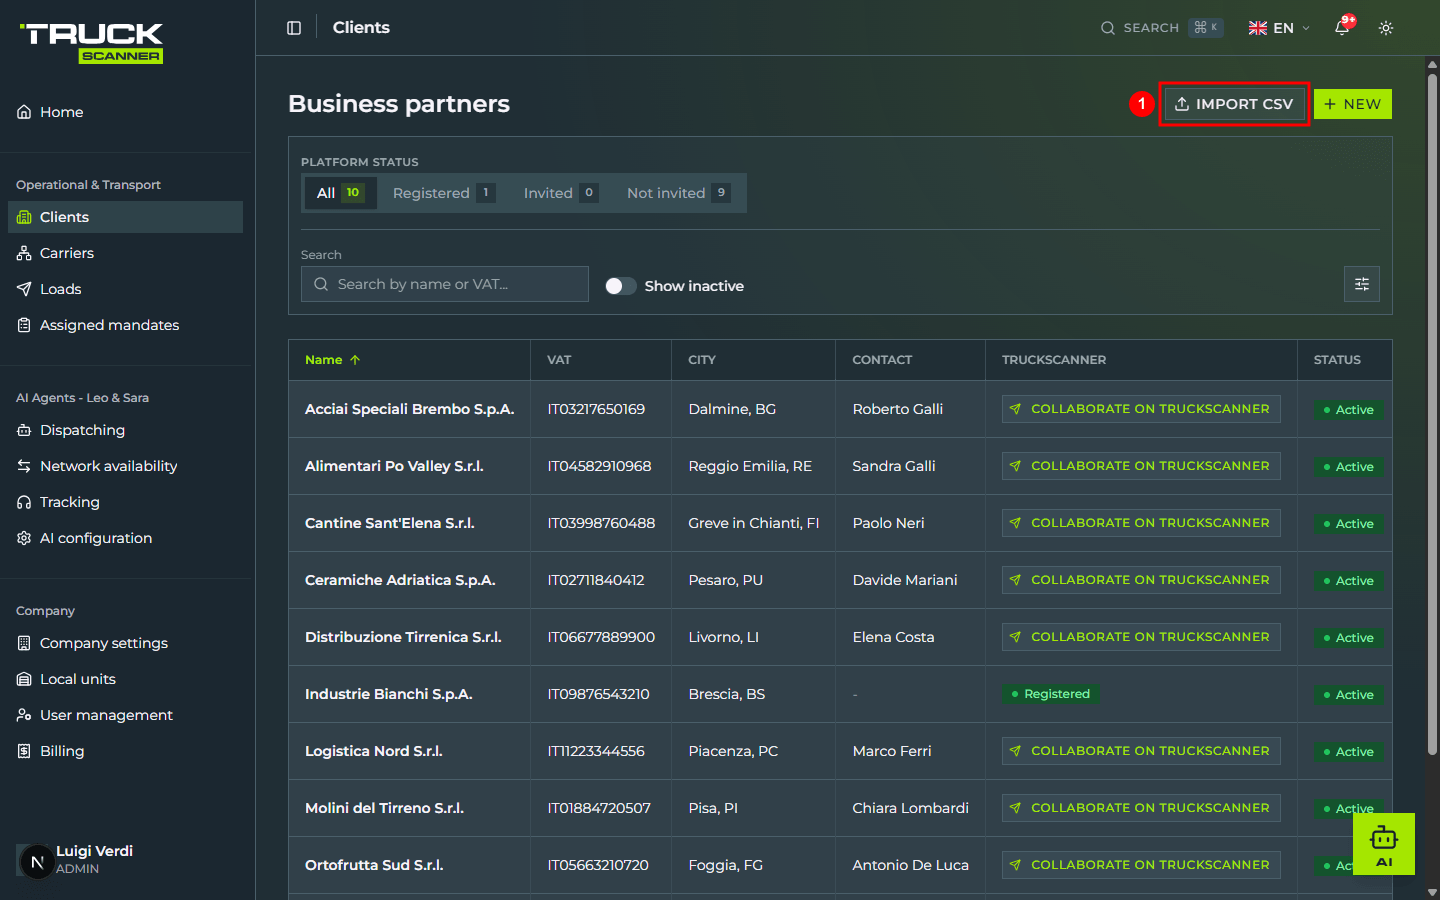This screenshot has width=1440, height=900.
Task: Click the Greve in Chianti, FI city cell
Action: tap(753, 523)
